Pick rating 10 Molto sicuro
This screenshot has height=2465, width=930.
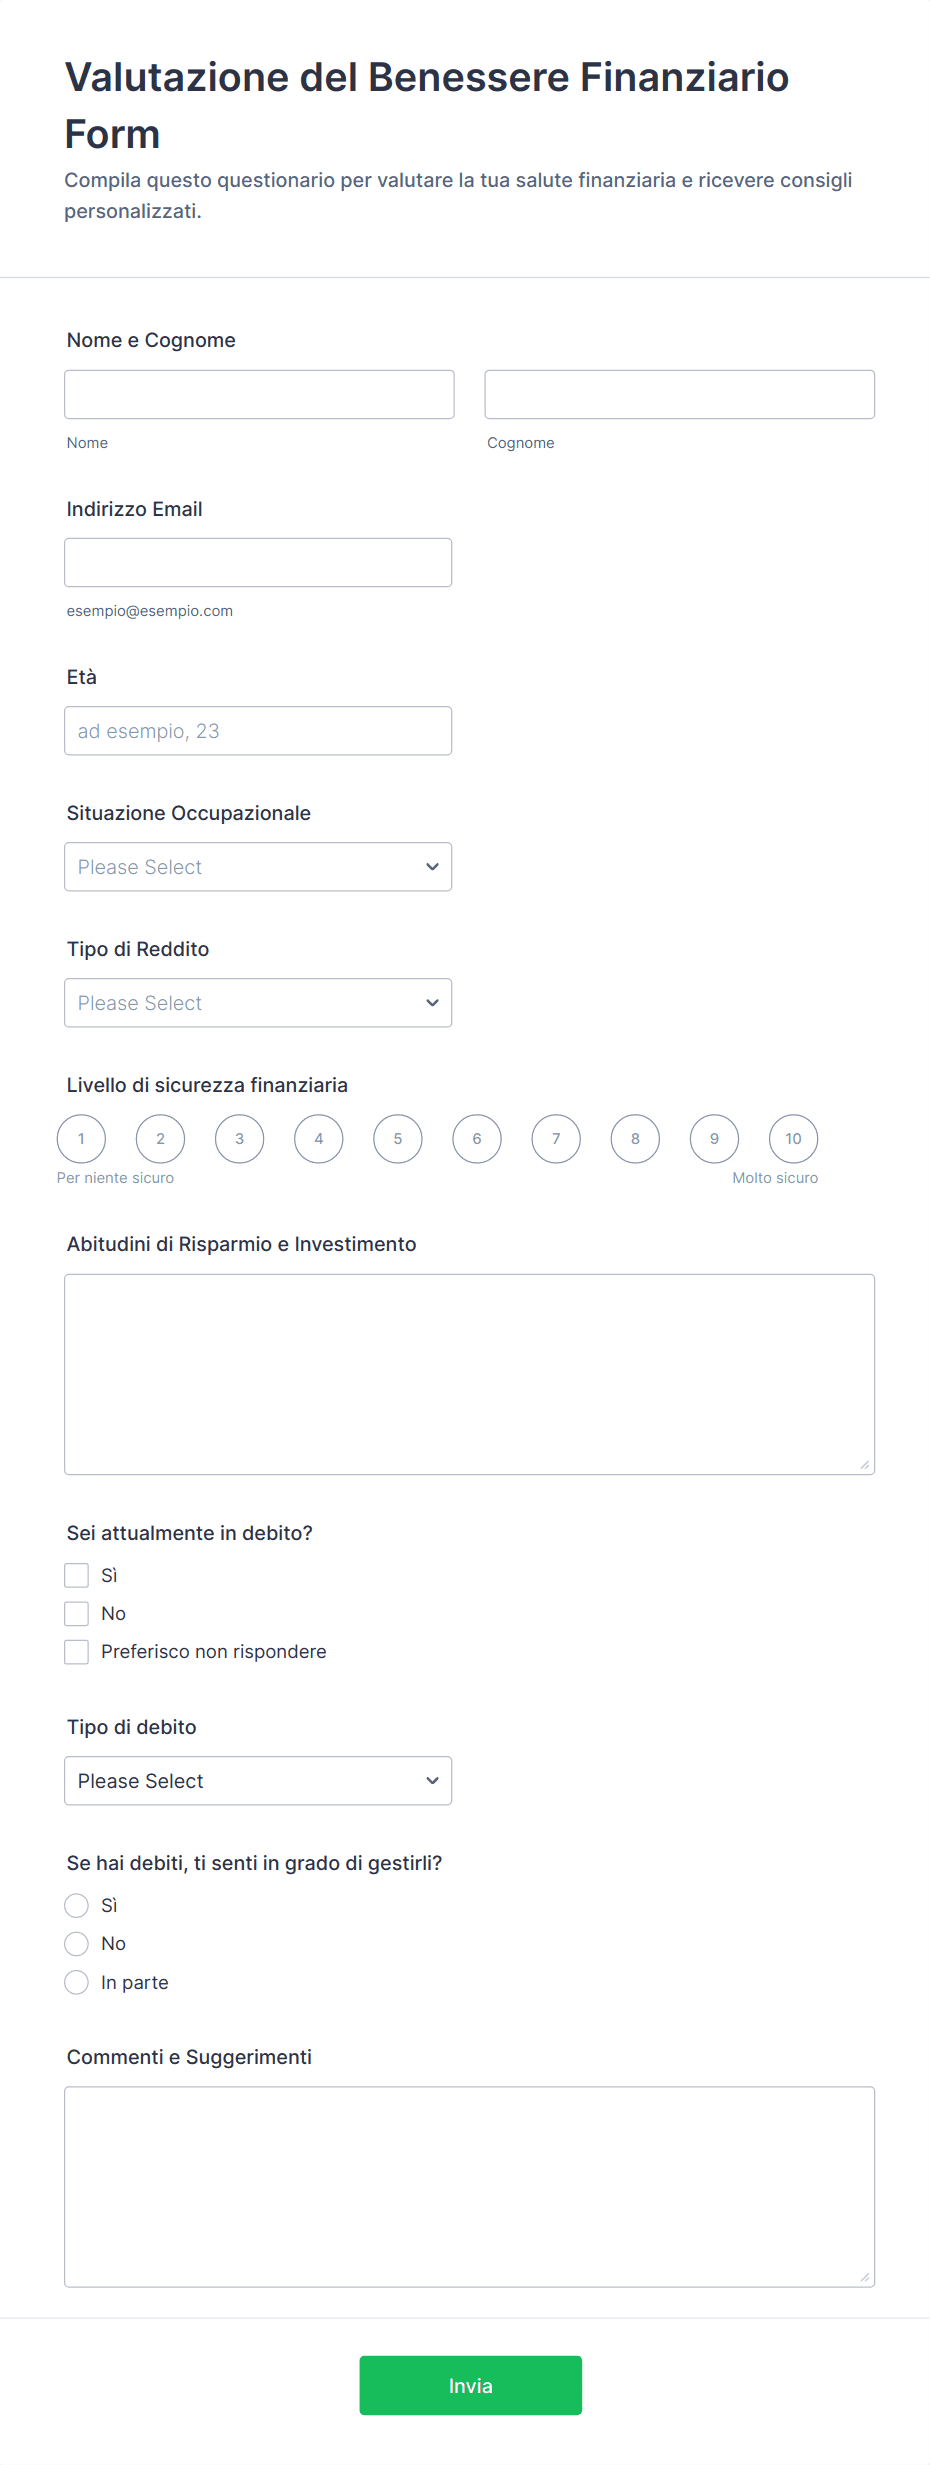(793, 1139)
